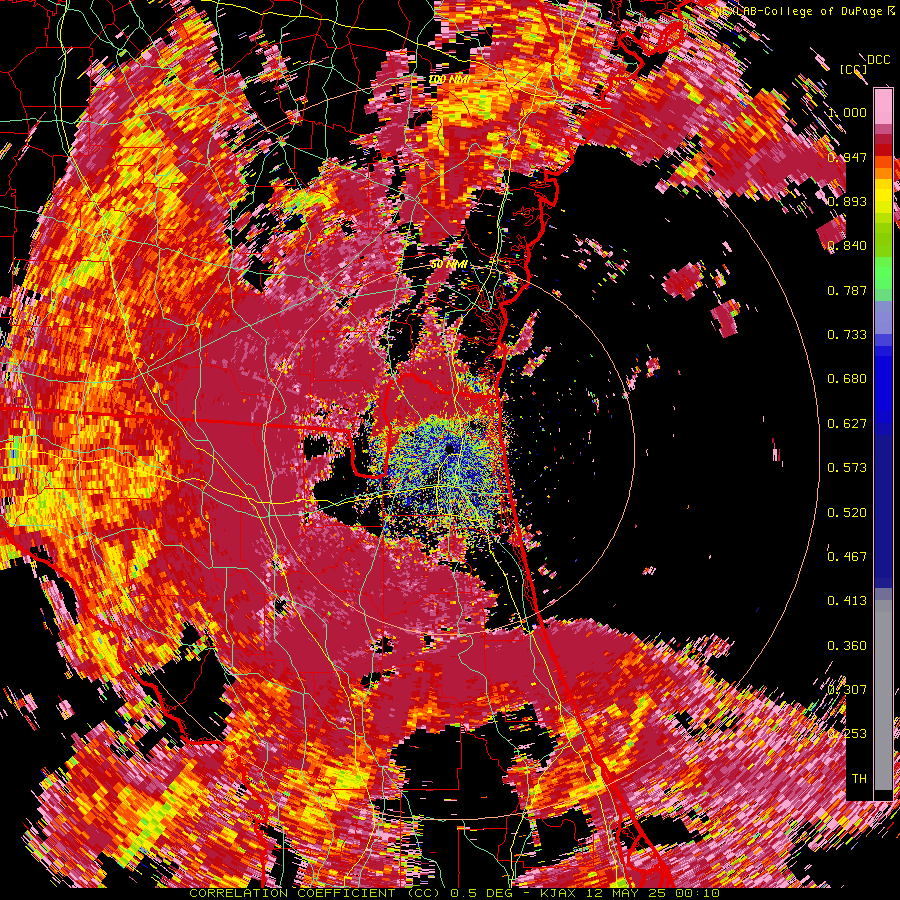Select the 0.787 legend value
900x900 pixels.
pyautogui.click(x=847, y=290)
